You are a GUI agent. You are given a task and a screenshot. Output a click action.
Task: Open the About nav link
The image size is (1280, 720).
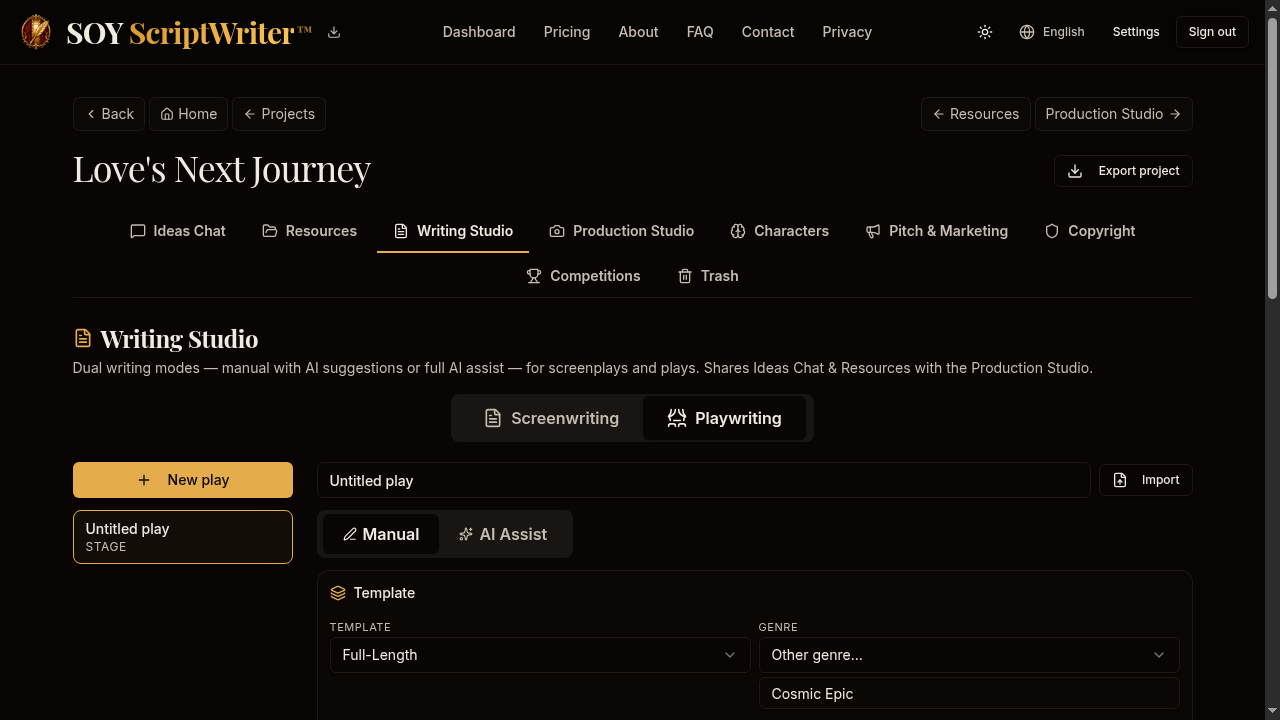(638, 32)
